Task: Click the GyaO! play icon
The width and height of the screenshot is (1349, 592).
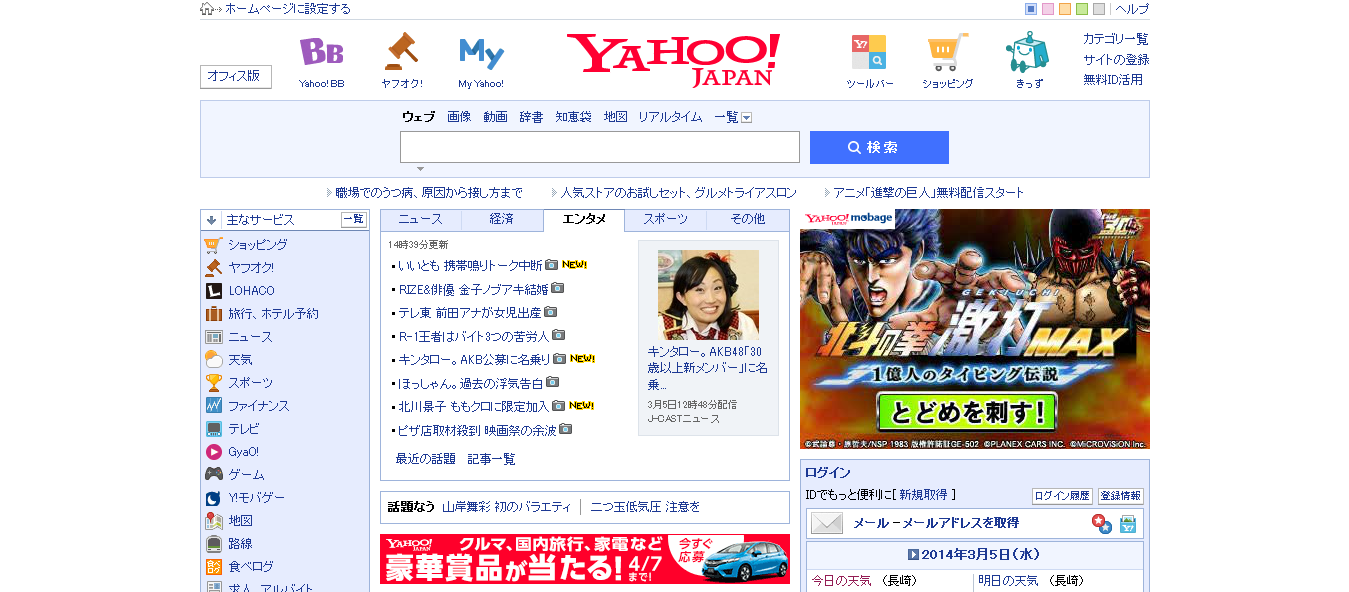Action: click(213, 452)
